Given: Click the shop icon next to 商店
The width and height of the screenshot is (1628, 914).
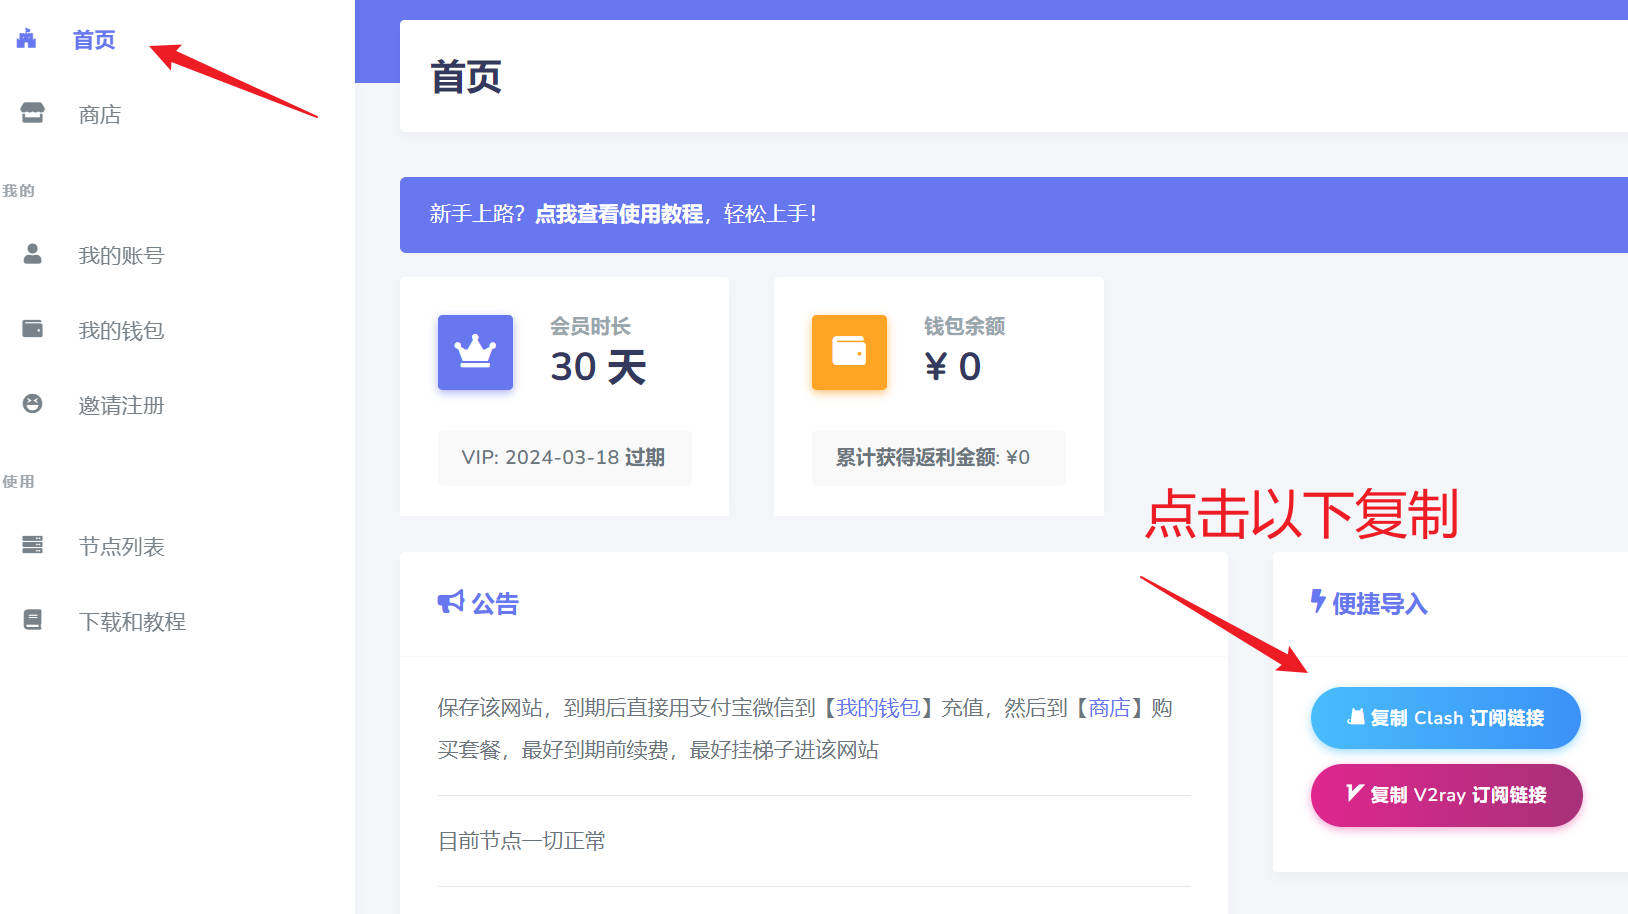Looking at the screenshot, I should click(32, 113).
